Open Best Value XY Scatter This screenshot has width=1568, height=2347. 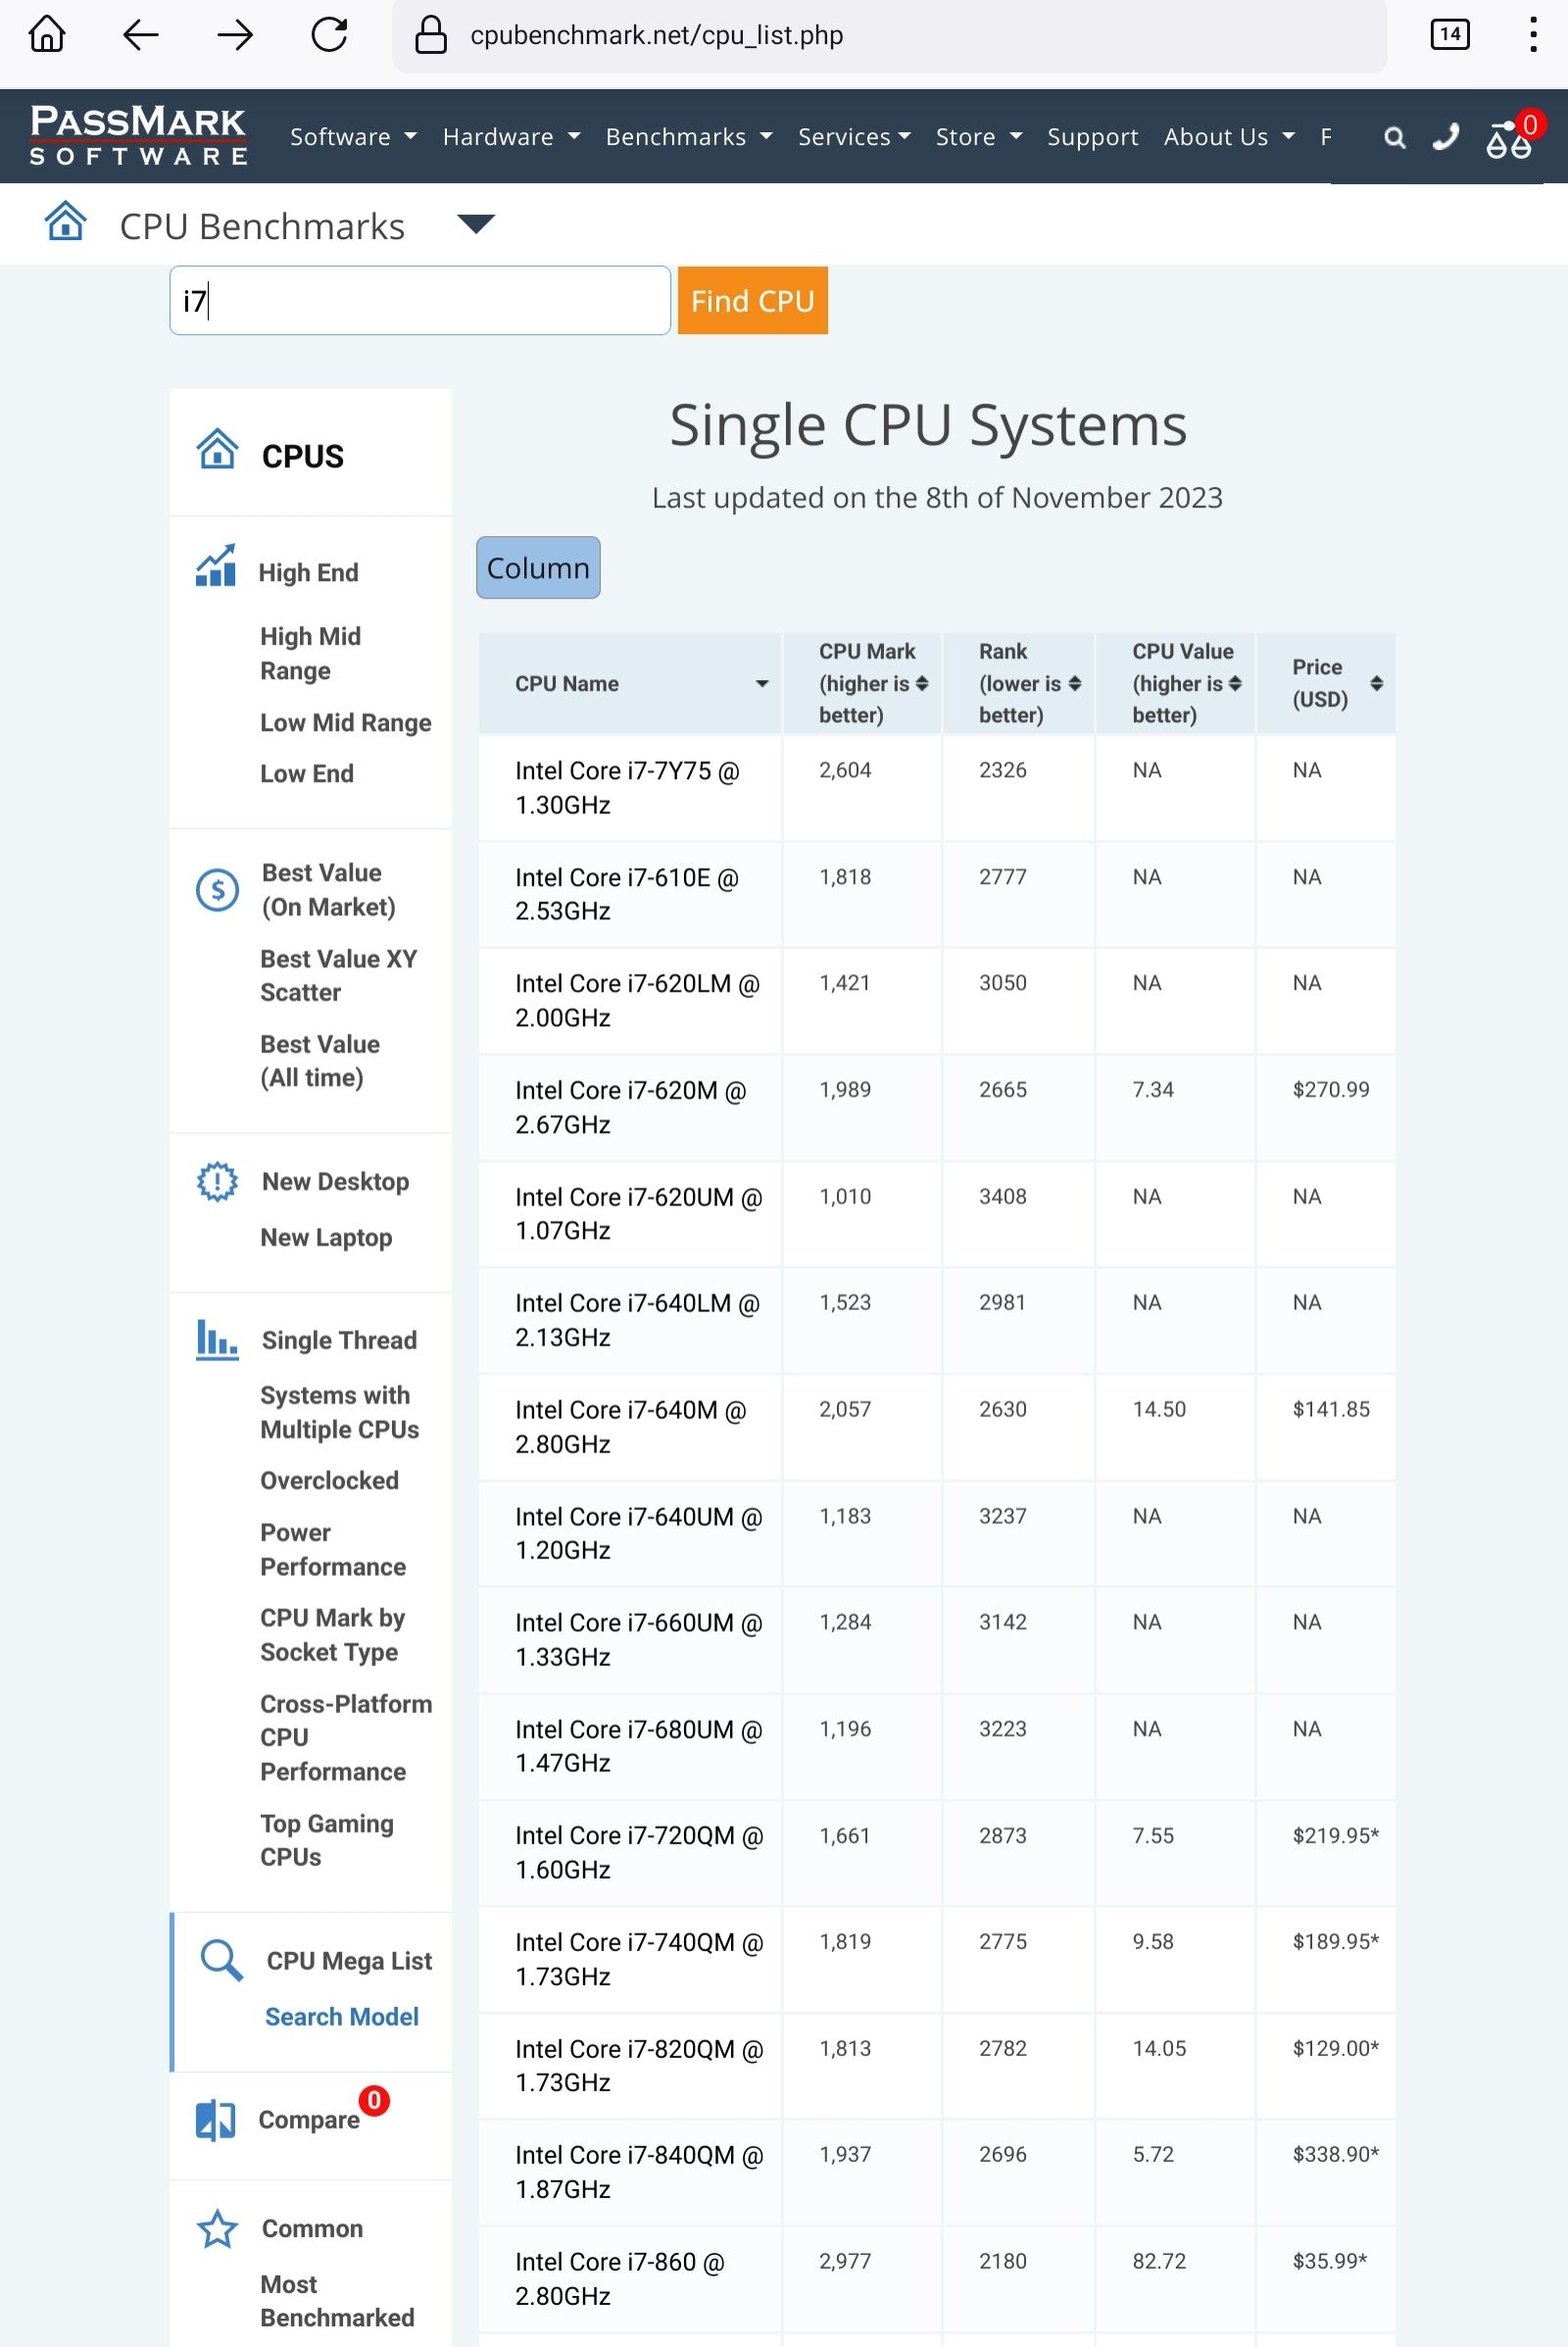click(x=338, y=975)
